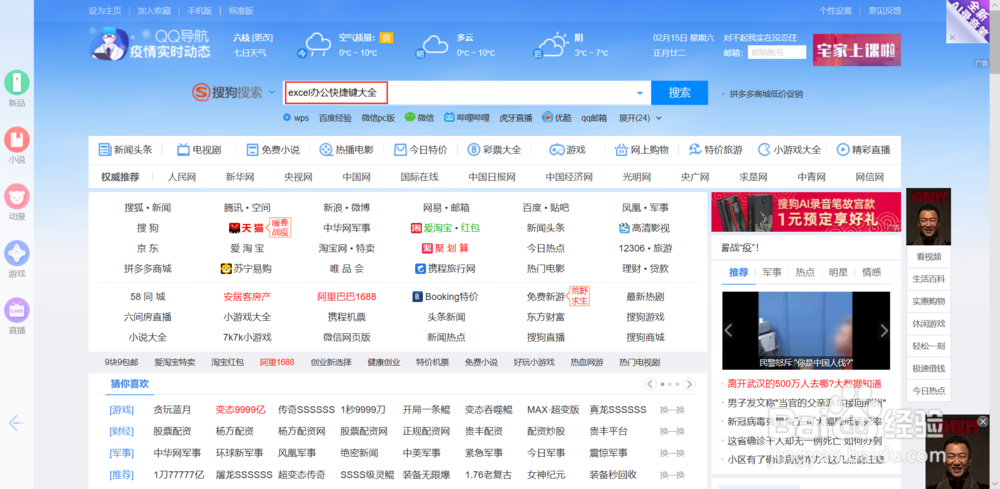Click 换一换 in the 游戏 row
The image size is (1000, 489).
click(672, 410)
